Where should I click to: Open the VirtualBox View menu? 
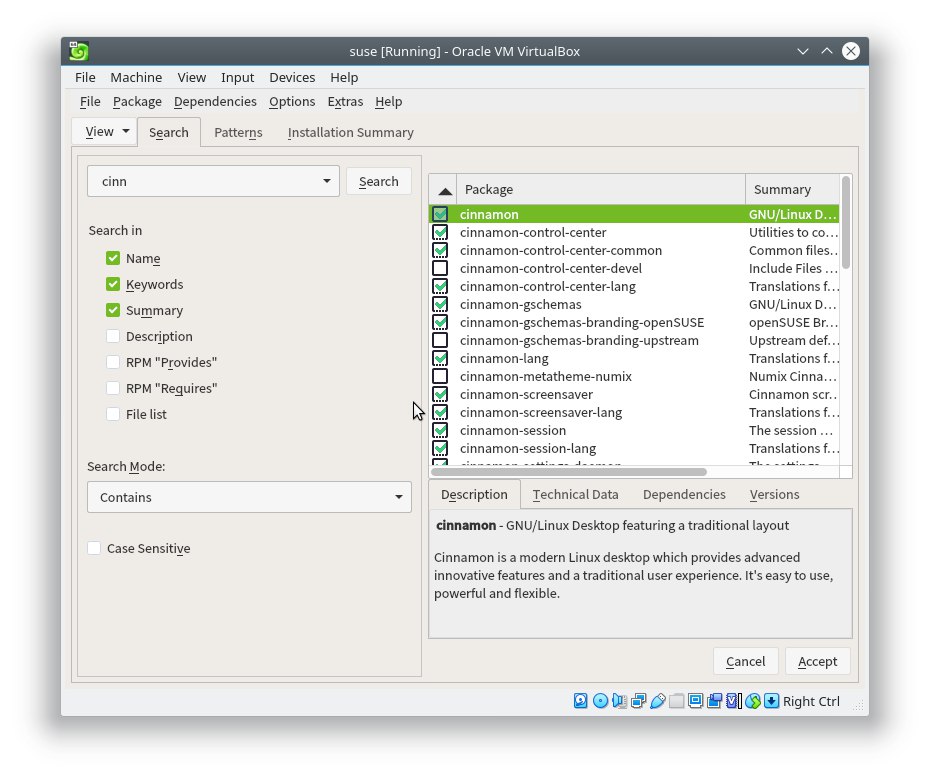192,77
